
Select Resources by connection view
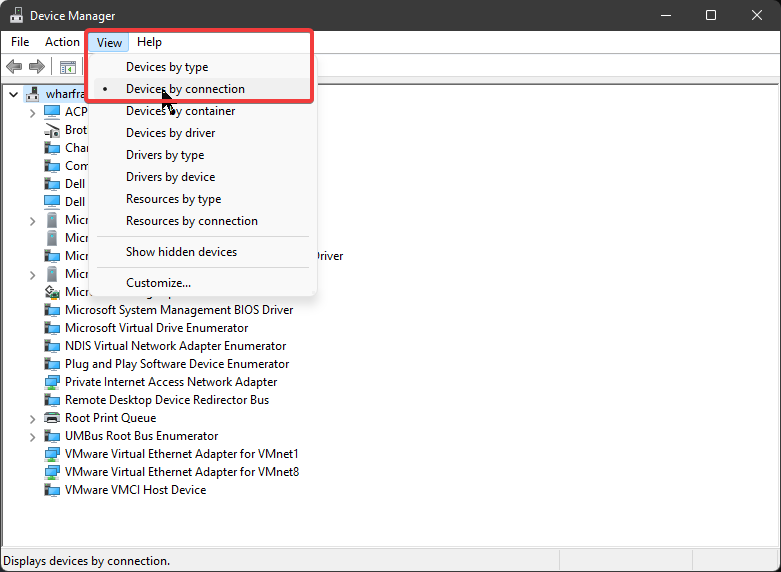(203, 221)
